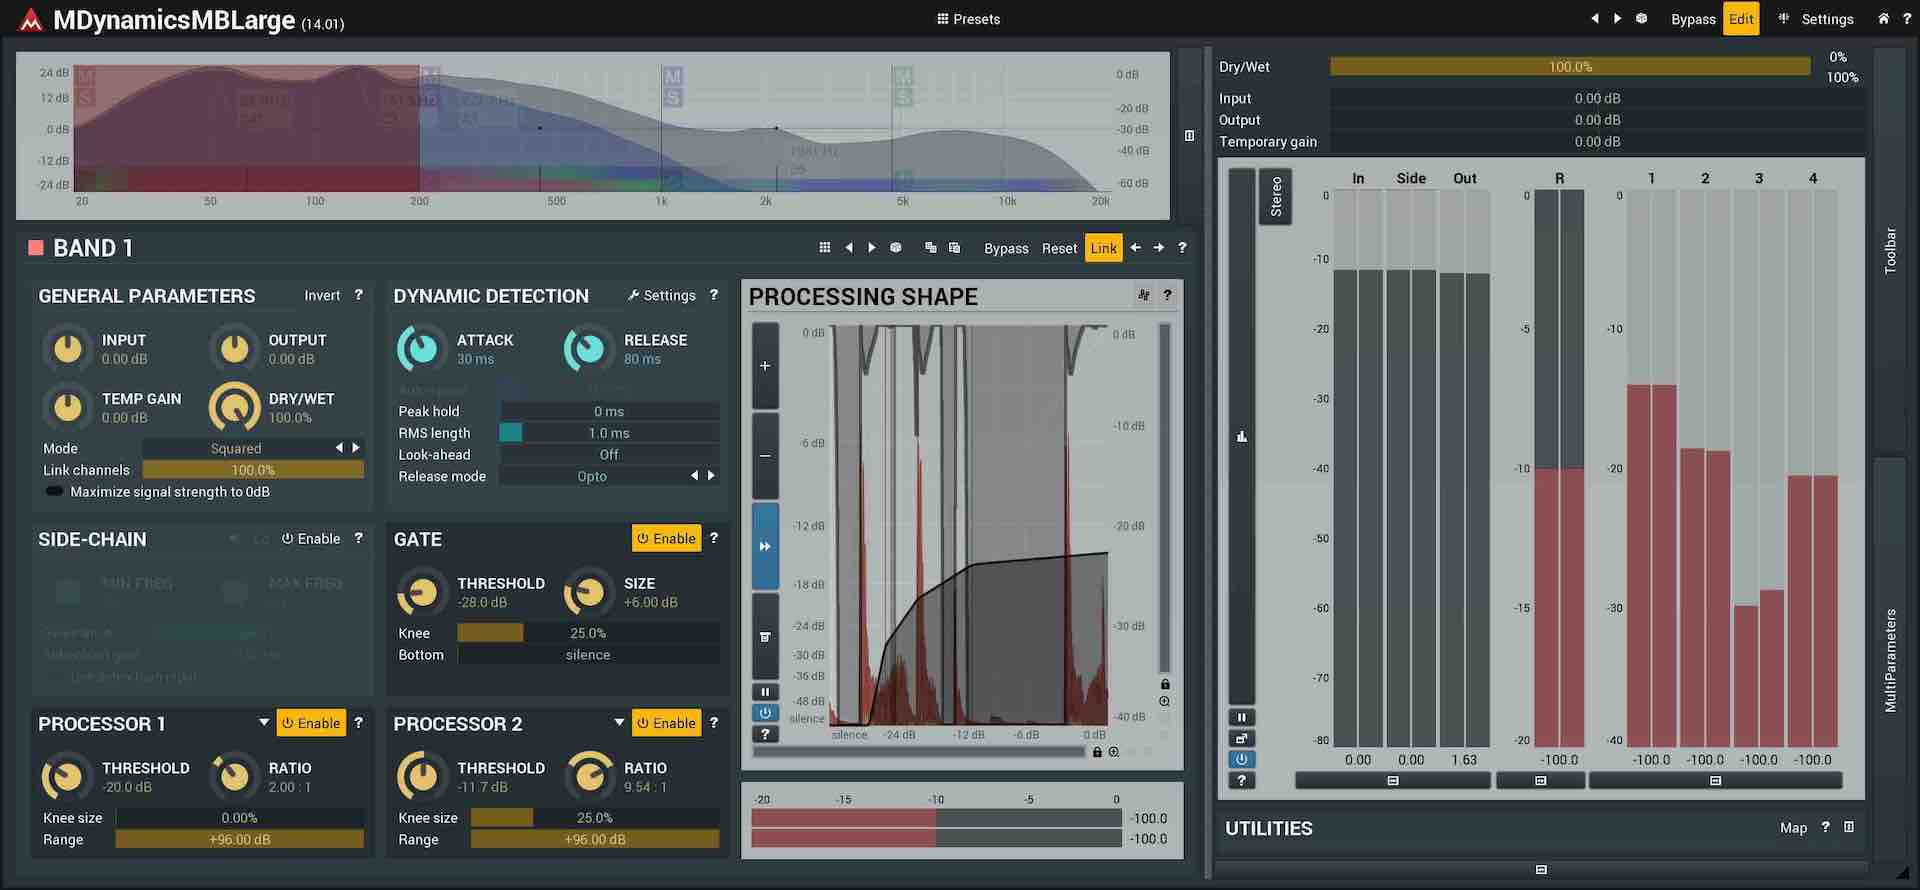1920x890 pixels.
Task: Click the Map button in Utilities
Action: pos(1793,828)
